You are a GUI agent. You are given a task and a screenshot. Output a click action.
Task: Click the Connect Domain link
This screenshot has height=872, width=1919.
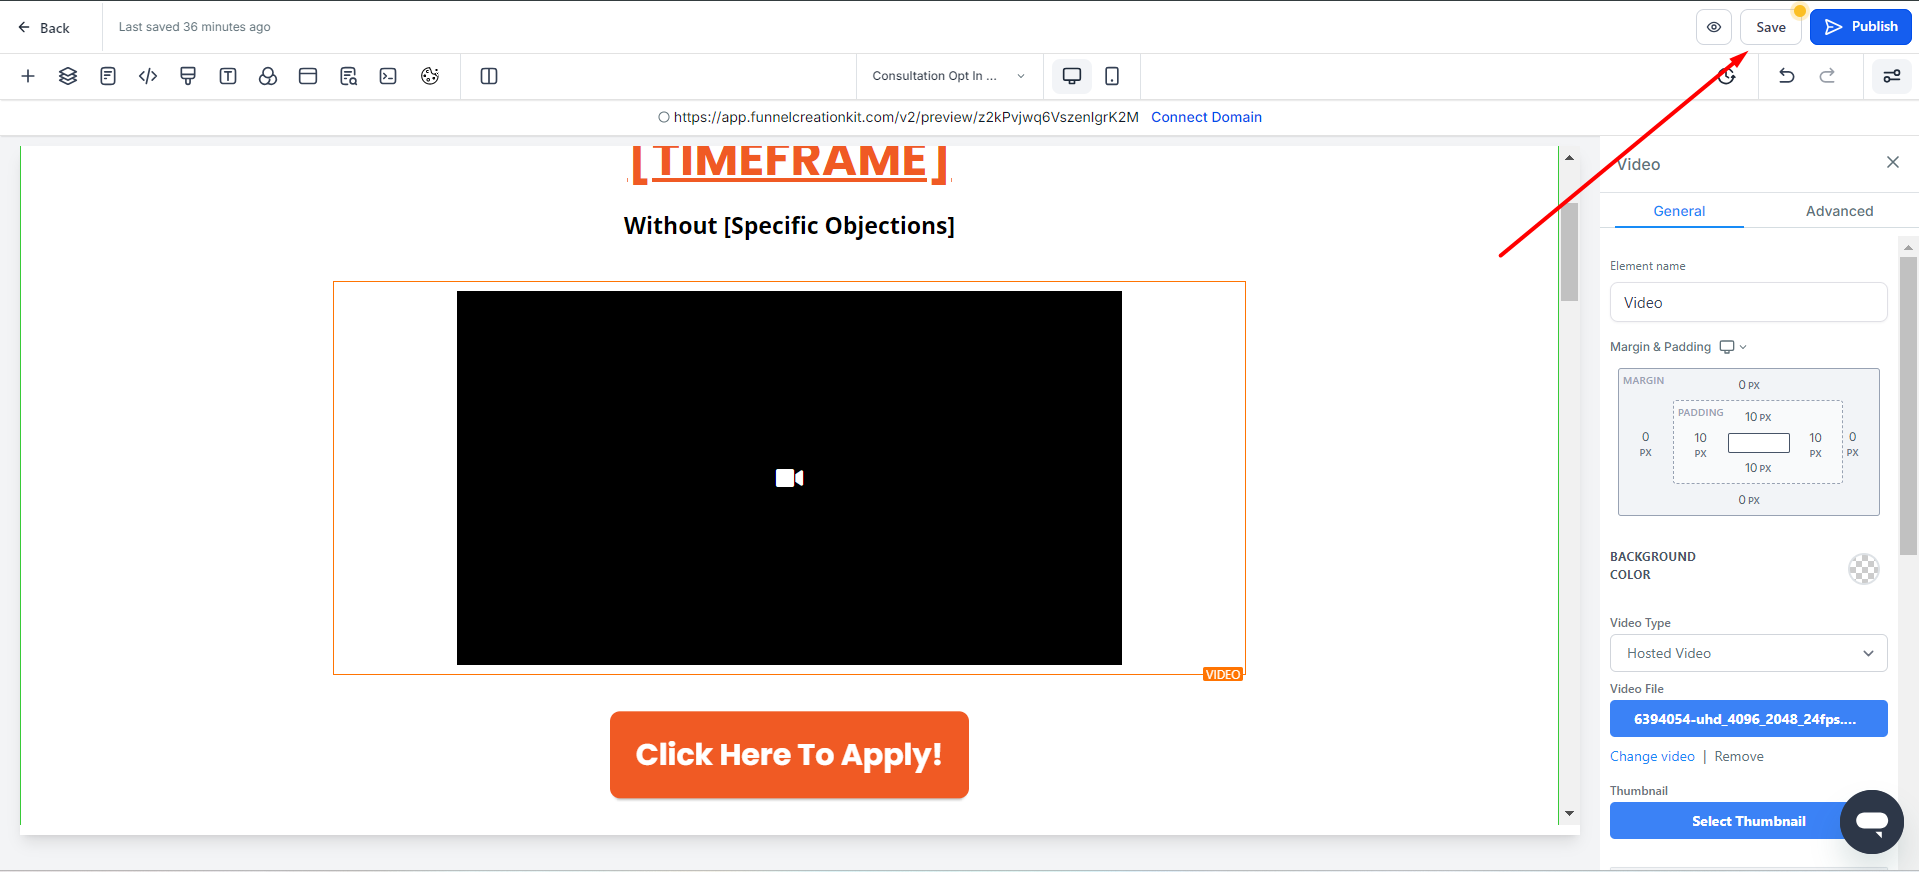point(1206,117)
